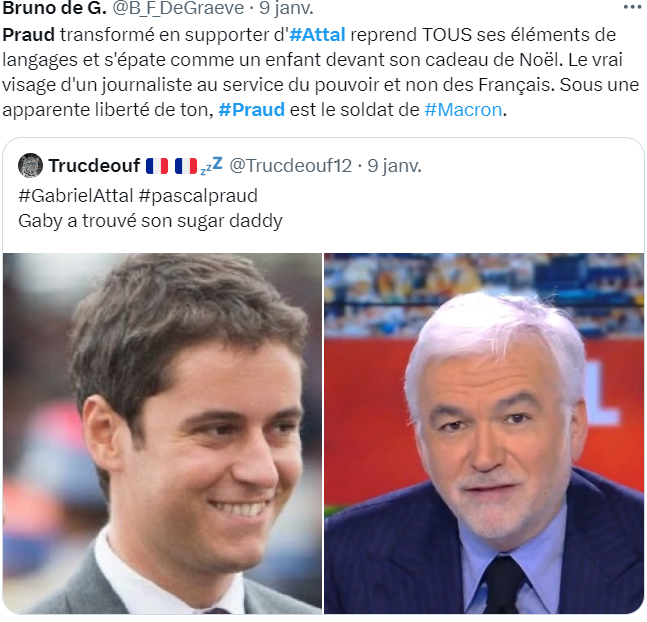Click the @B_F_DeGraeve handle
This screenshot has height=622, width=647.
[178, 8]
